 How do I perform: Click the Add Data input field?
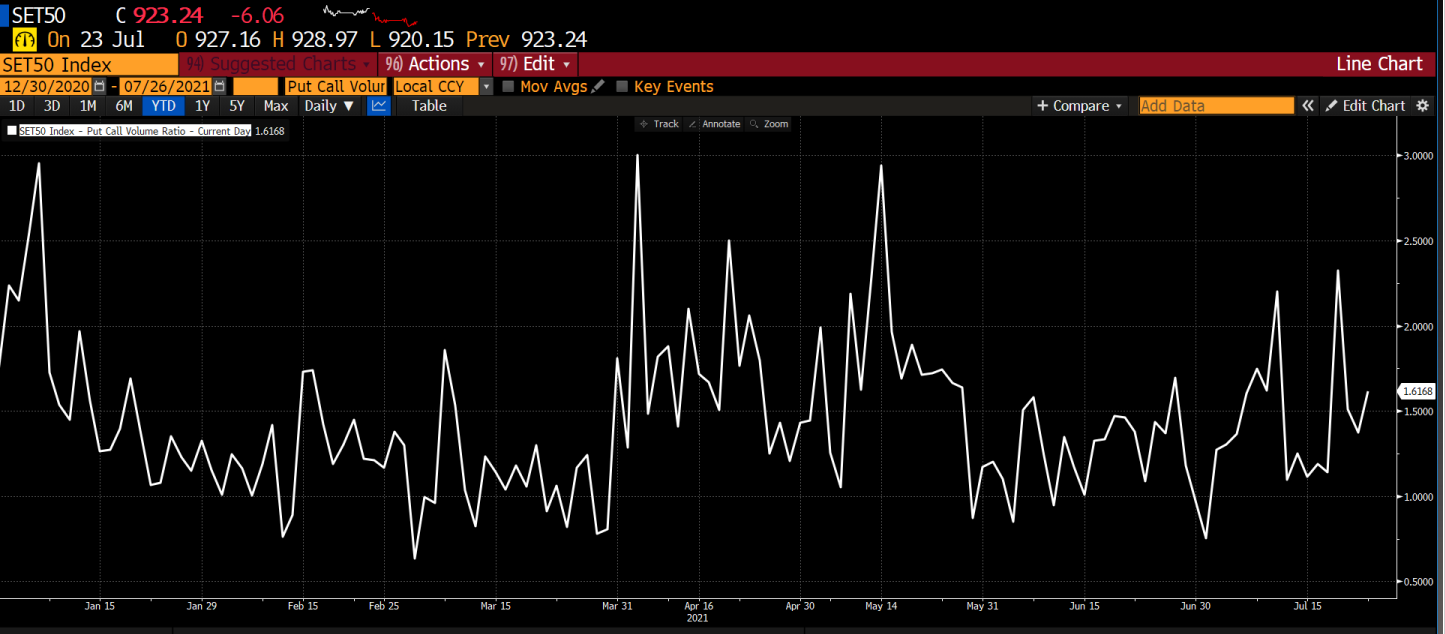pos(1215,105)
